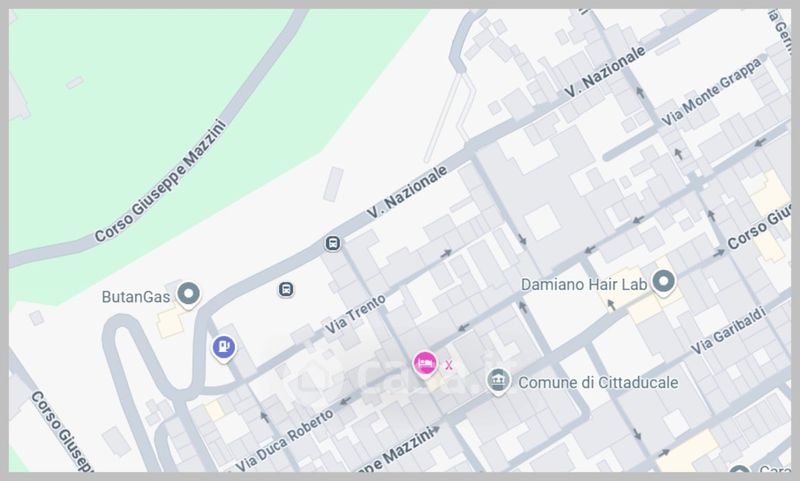Select the blue gas station pin
The width and height of the screenshot is (800, 481).
[x=223, y=348]
